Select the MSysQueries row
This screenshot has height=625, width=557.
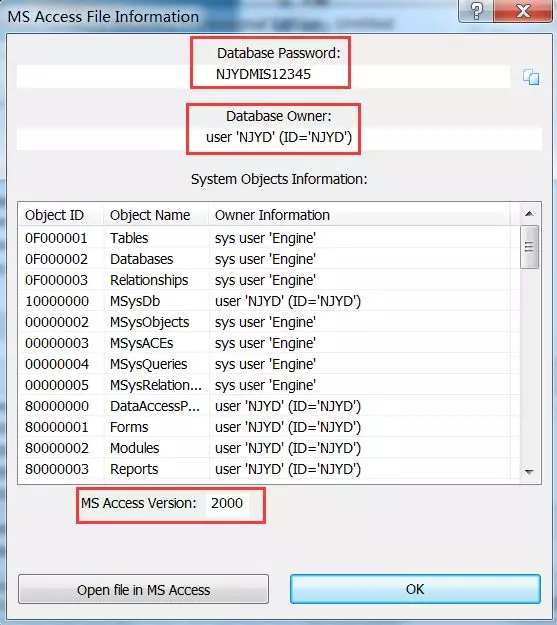pyautogui.click(x=269, y=364)
